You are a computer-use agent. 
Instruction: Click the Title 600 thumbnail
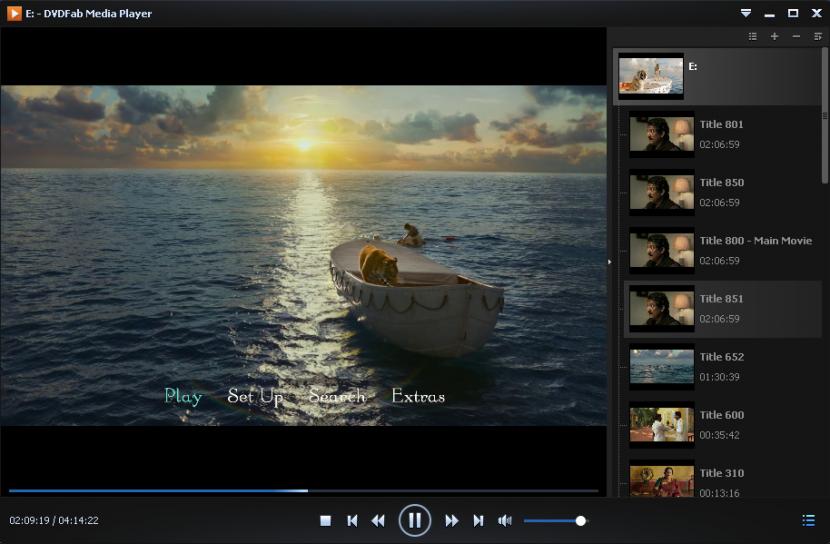(662, 425)
